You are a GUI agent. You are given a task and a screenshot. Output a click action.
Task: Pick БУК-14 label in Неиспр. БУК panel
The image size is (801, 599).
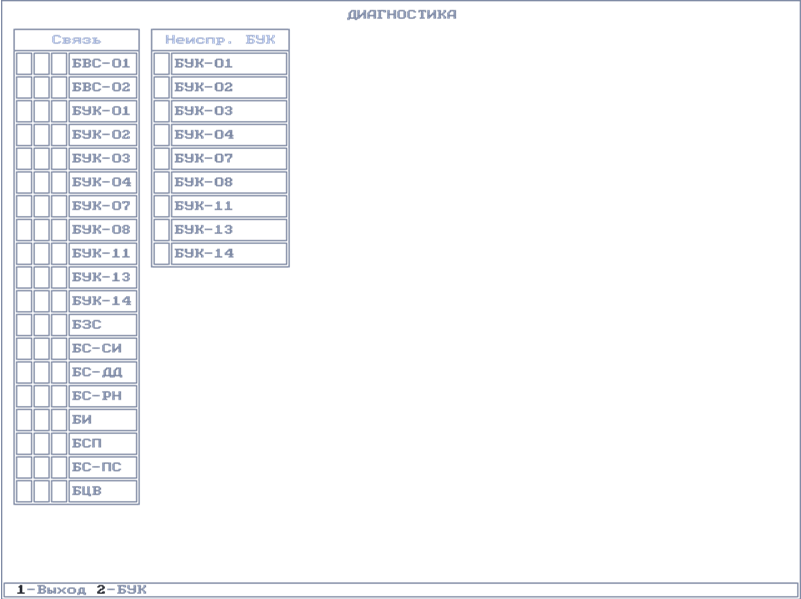(229, 254)
